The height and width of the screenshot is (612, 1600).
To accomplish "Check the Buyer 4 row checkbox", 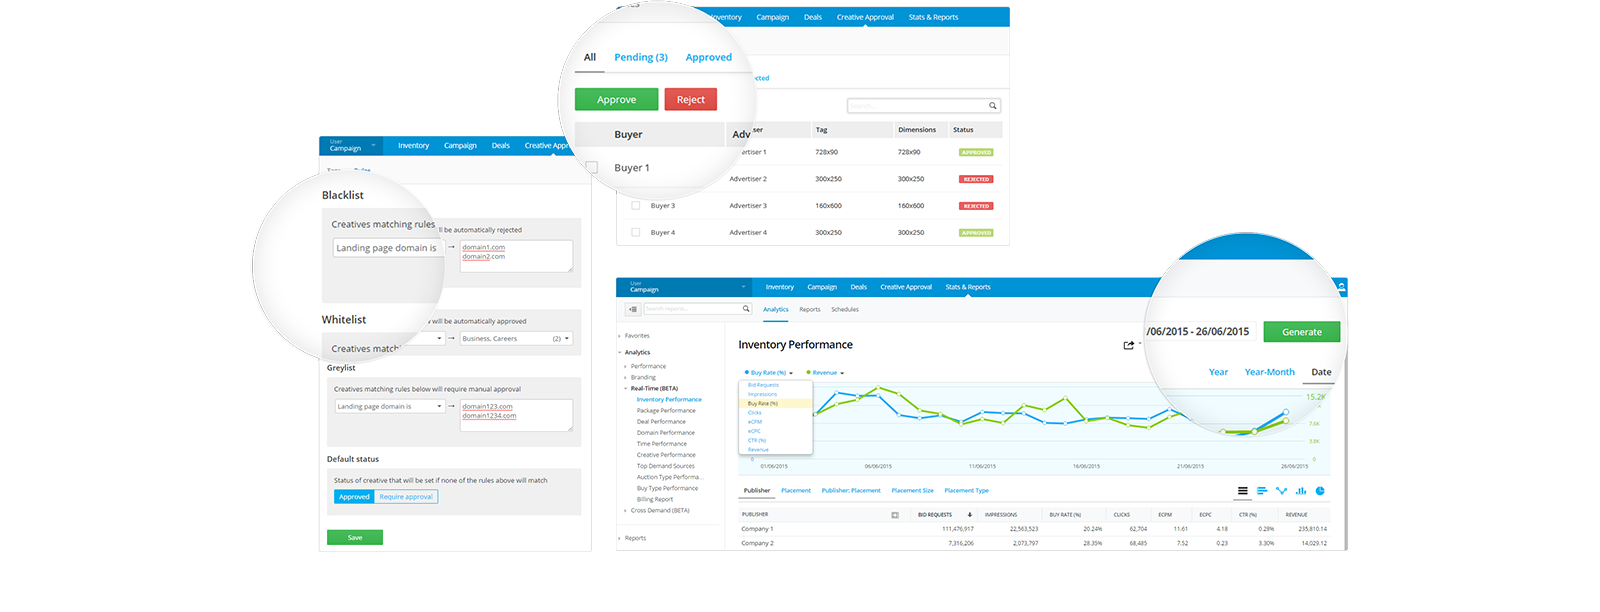I will (x=635, y=232).
